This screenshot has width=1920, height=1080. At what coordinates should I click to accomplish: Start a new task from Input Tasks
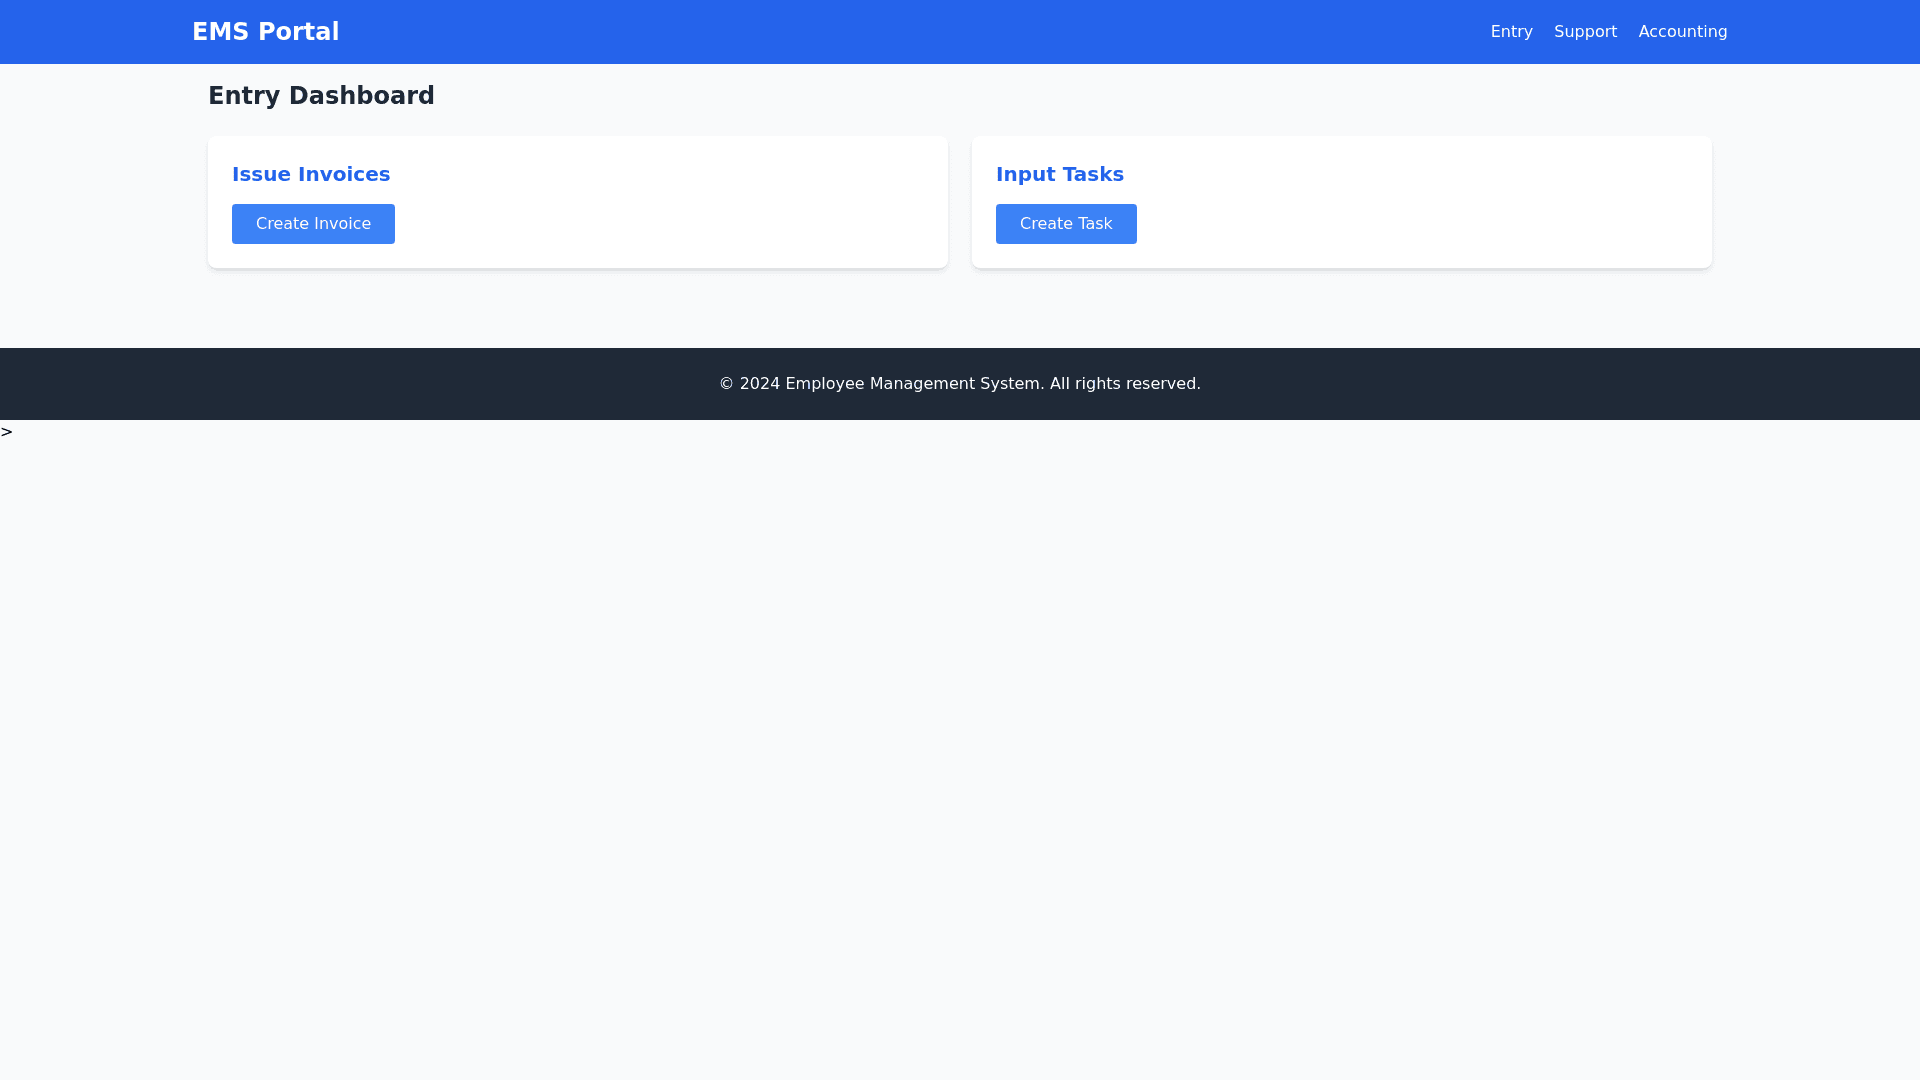(x=1066, y=223)
